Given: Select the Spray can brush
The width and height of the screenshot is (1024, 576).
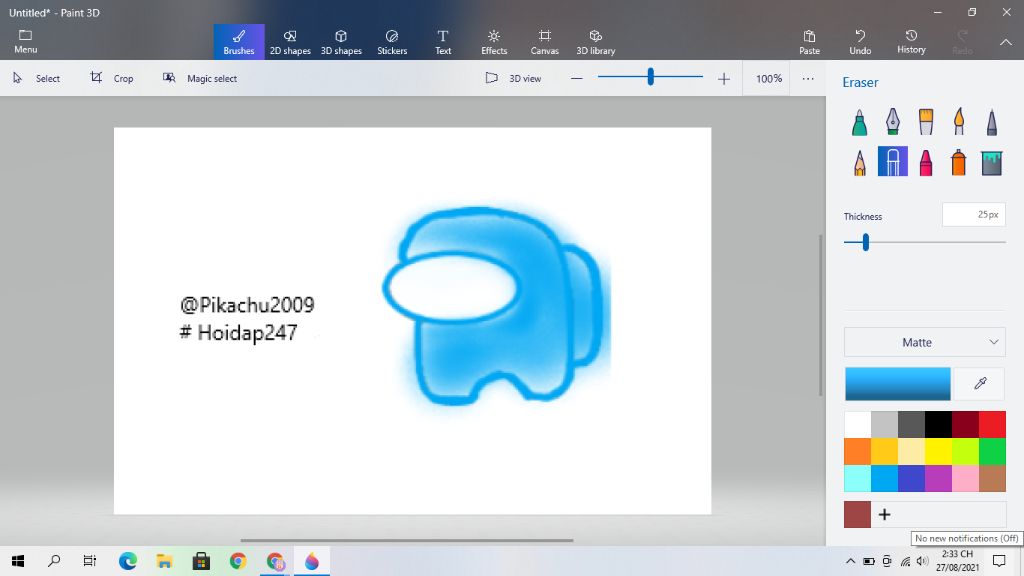Looking at the screenshot, I should (x=959, y=162).
